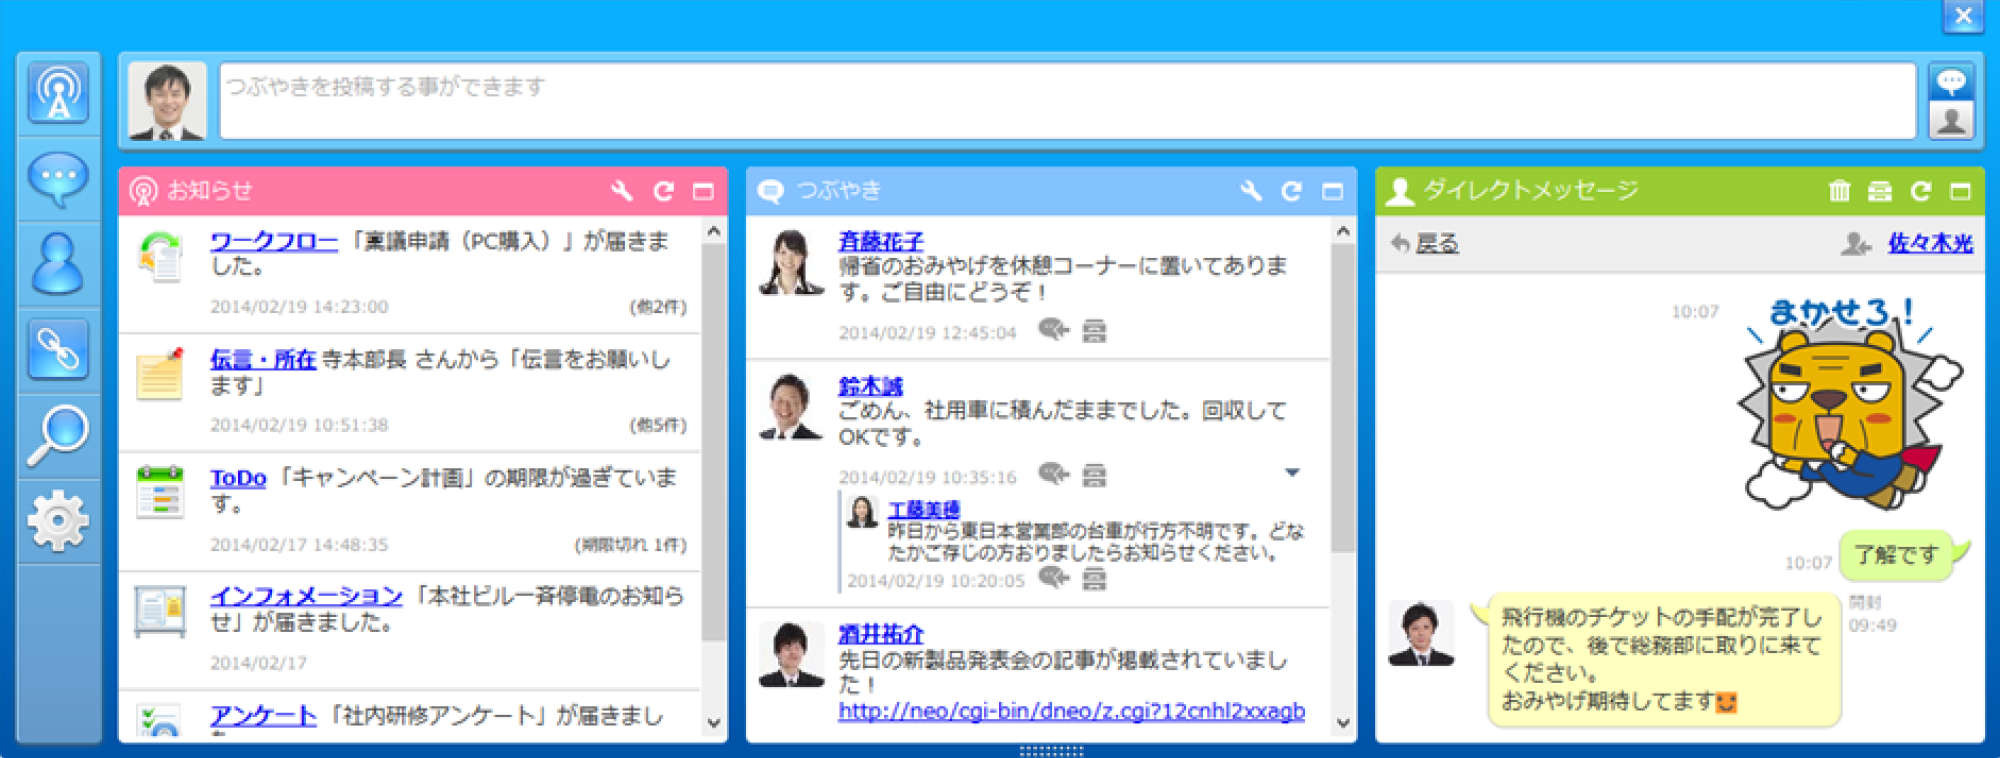The width and height of the screenshot is (2000, 758).
Task: Click down arrow of お知らせ scrollbar
Action: [x=714, y=723]
